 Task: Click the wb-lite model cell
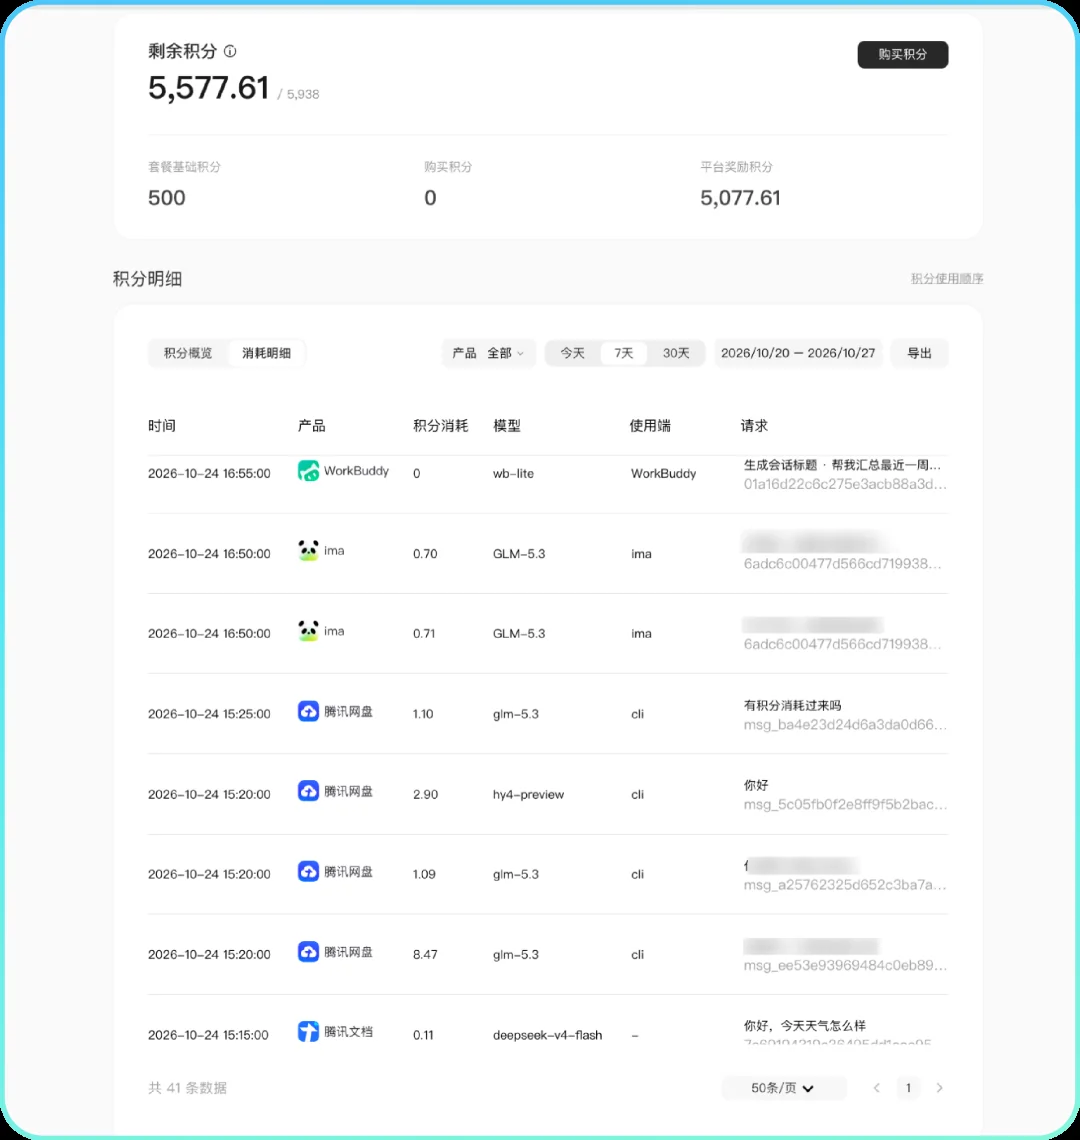(513, 473)
